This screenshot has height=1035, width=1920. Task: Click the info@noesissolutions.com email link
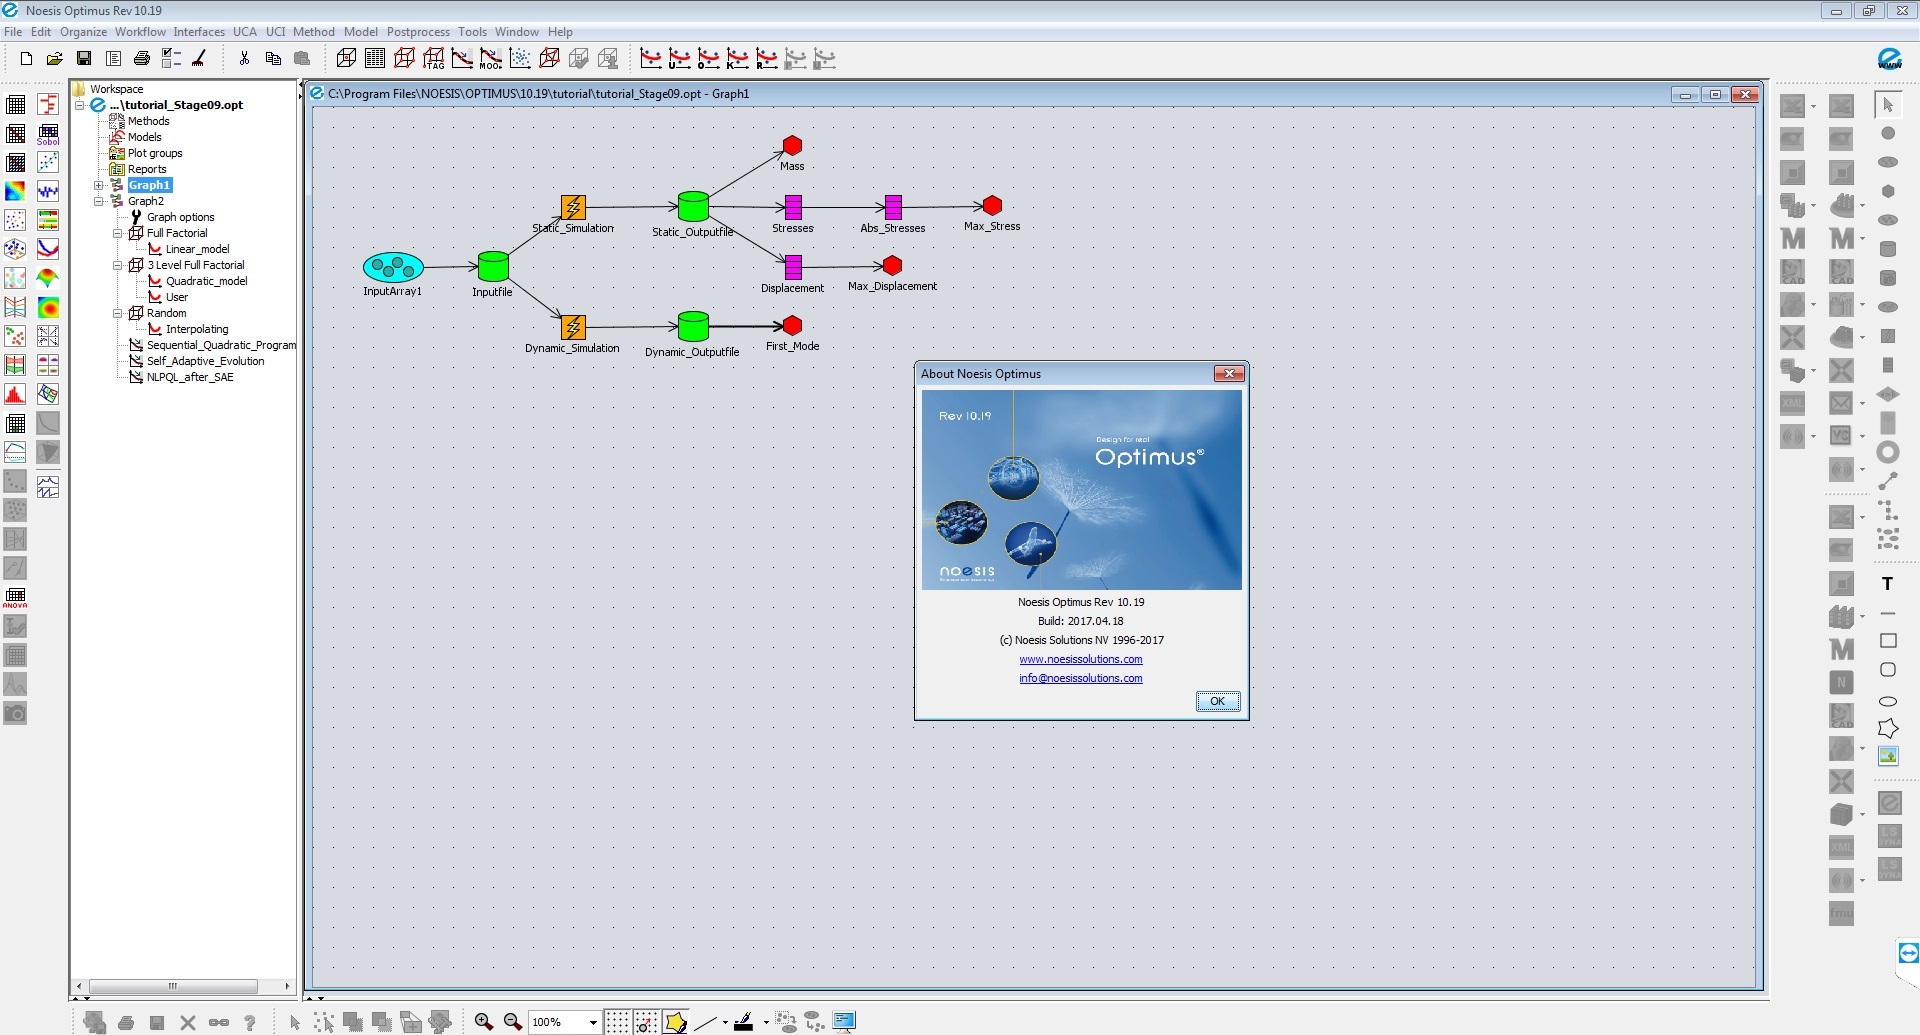coord(1081,678)
